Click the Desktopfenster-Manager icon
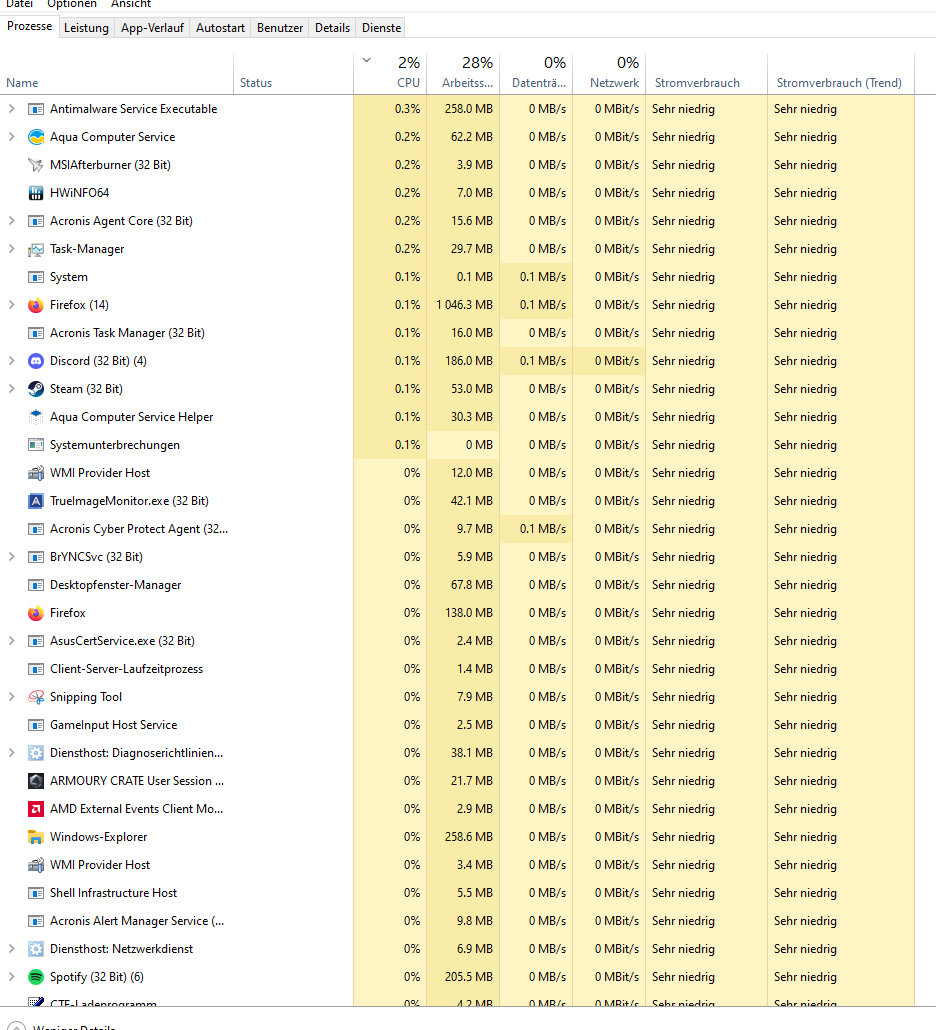 point(36,585)
